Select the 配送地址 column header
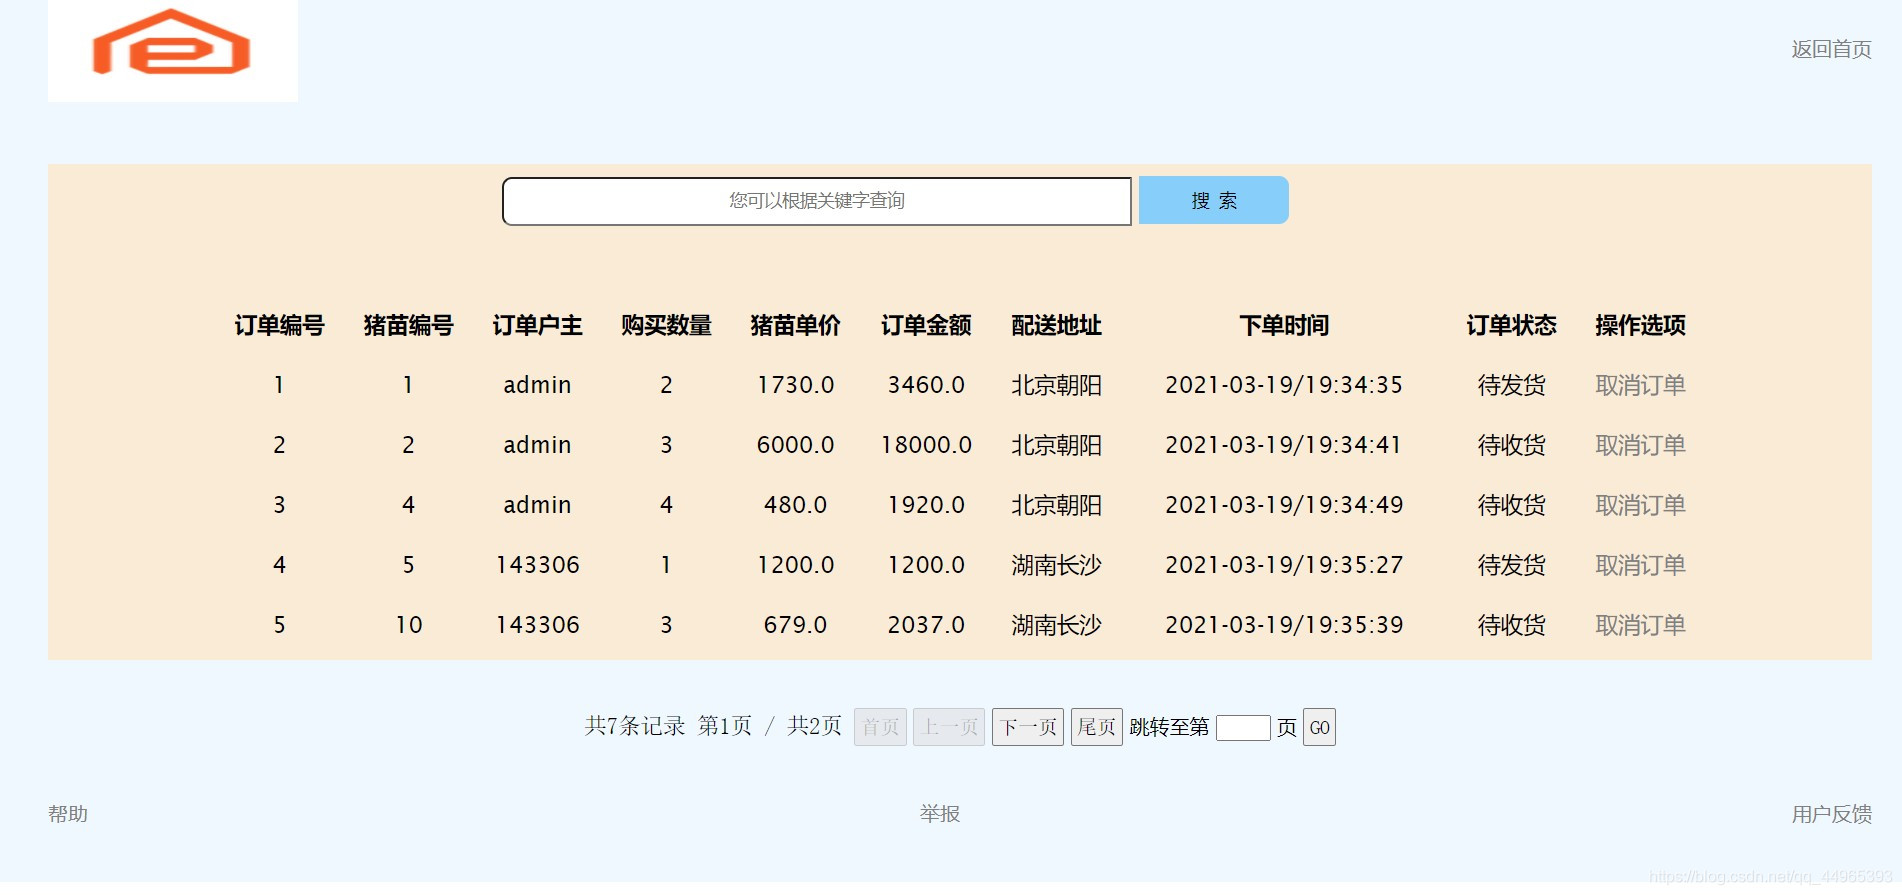This screenshot has width=1902, height=895. click(x=1056, y=325)
